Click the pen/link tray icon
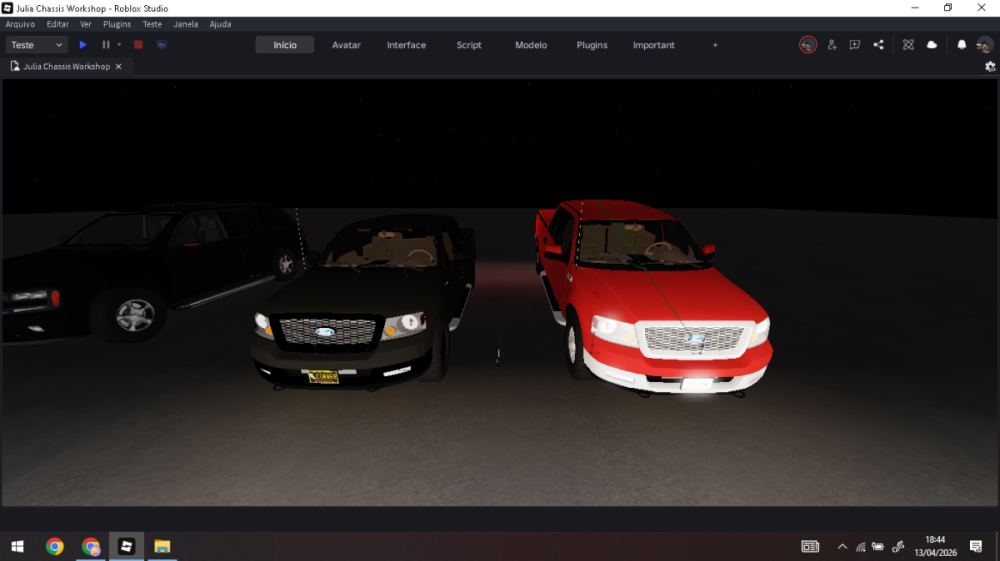This screenshot has width=1000, height=561. click(898, 546)
